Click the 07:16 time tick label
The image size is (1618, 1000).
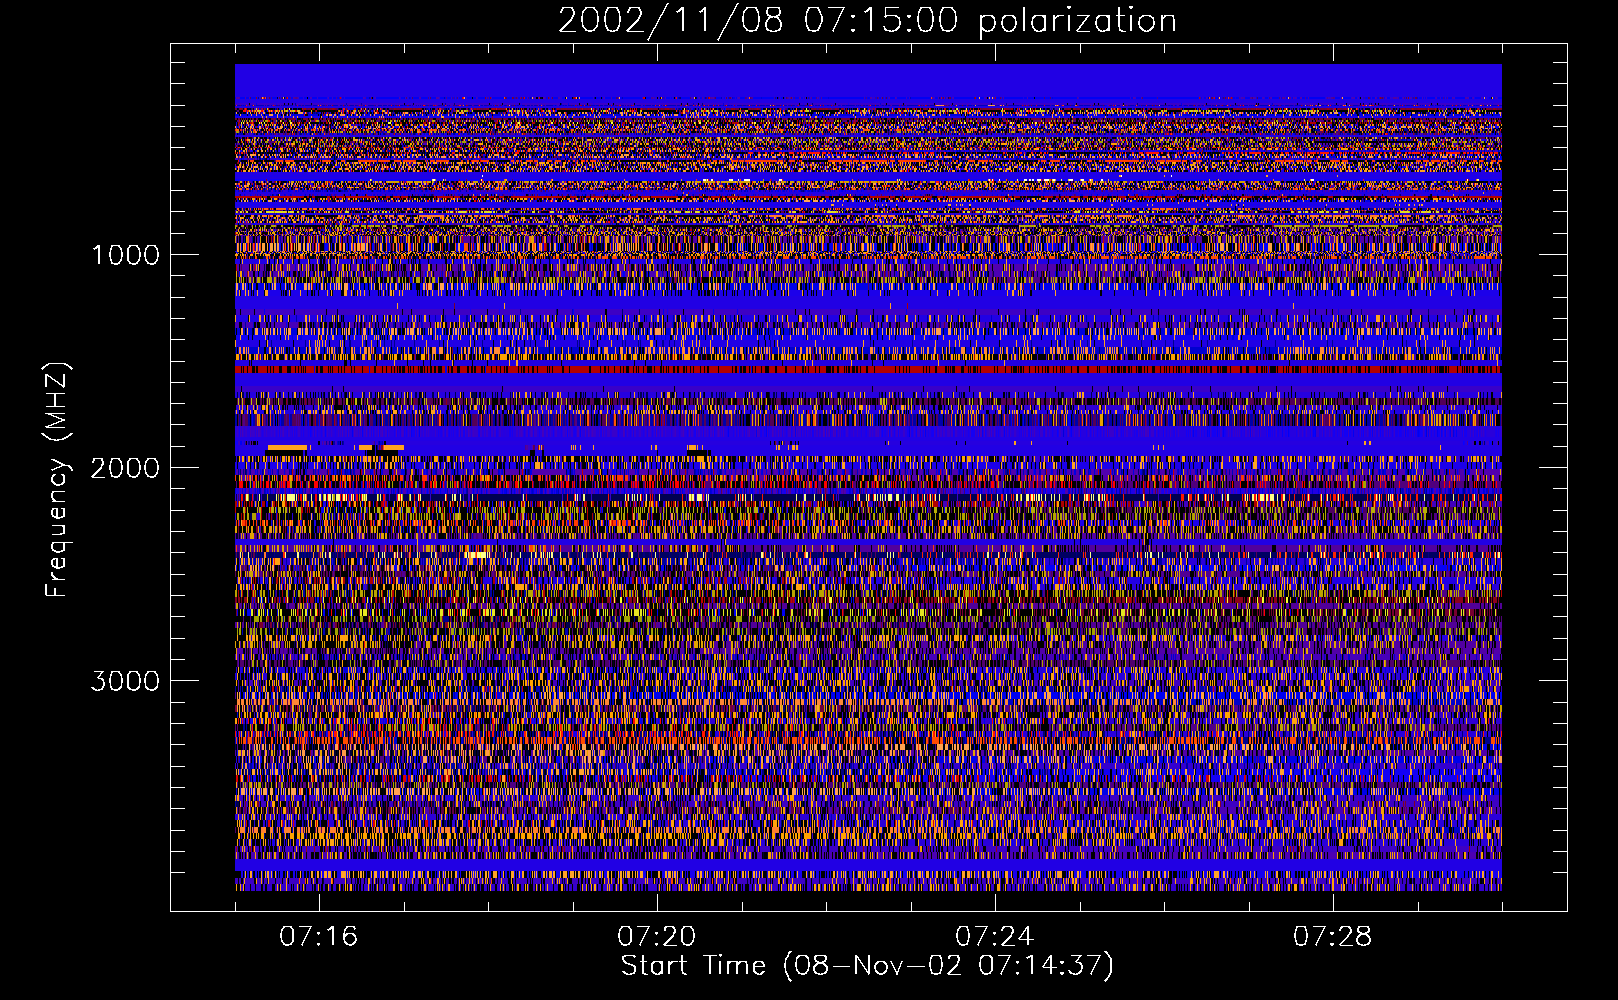click(x=319, y=937)
